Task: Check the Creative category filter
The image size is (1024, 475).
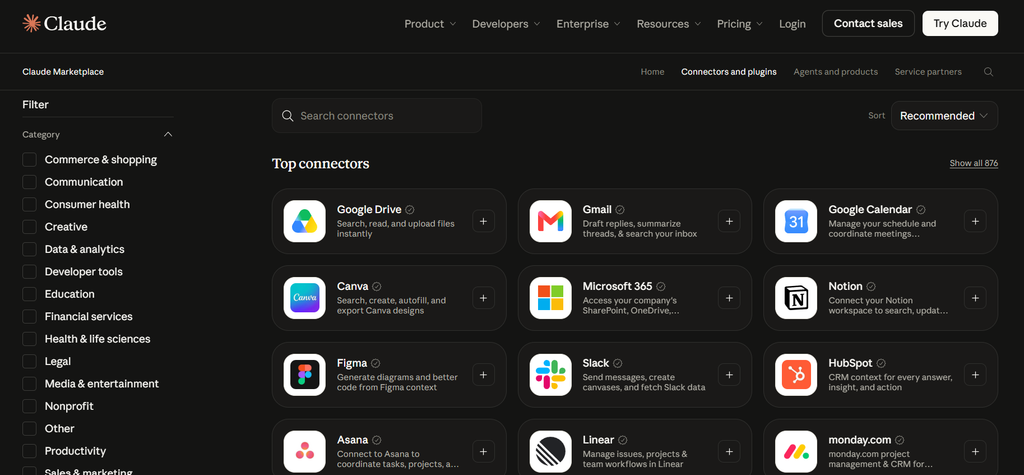Action: point(29,227)
